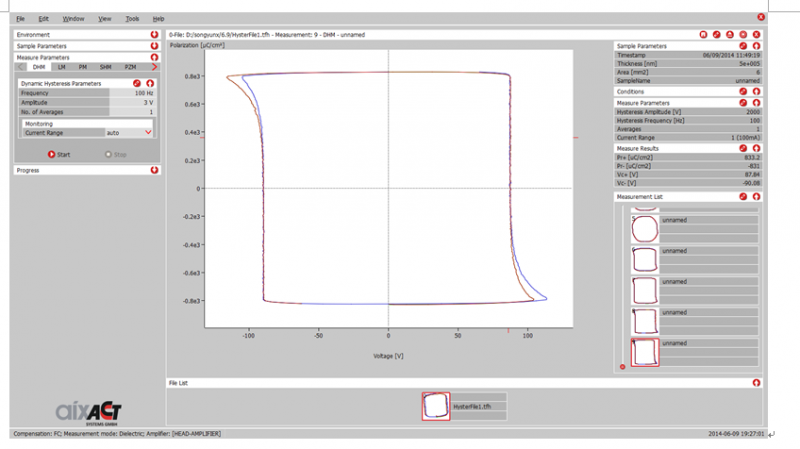Switch to the LM tab
800x449 pixels.
click(x=61, y=67)
